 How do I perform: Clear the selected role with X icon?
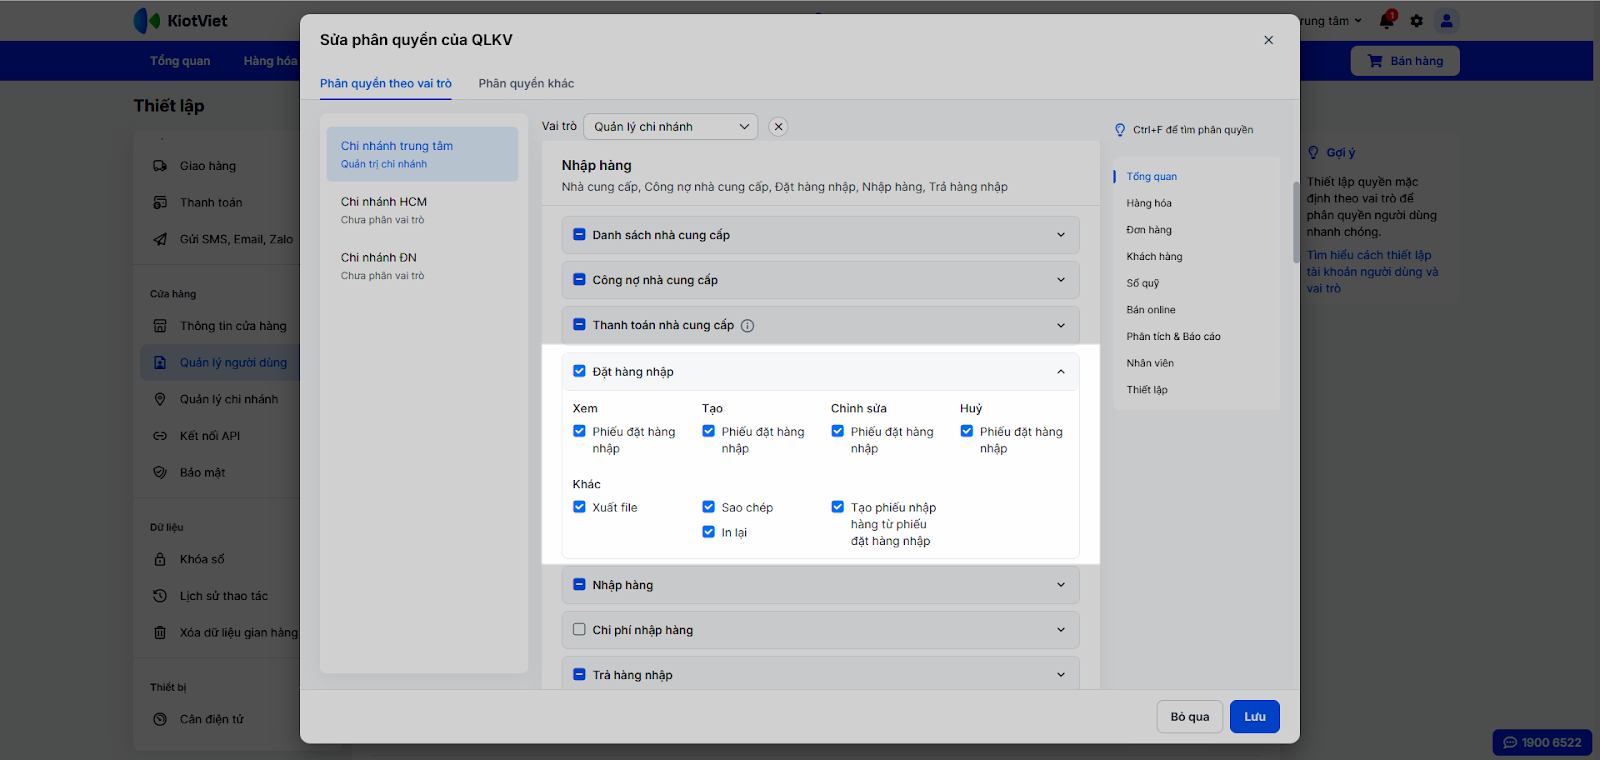(778, 127)
